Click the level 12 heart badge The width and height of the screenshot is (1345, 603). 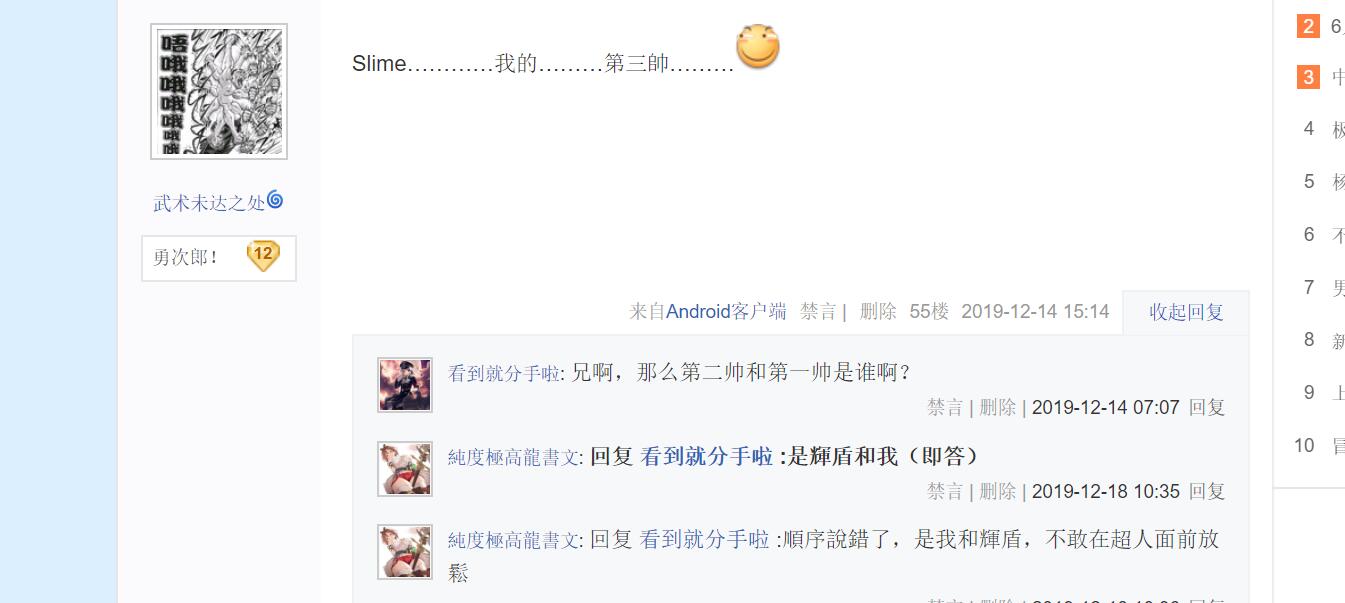(x=263, y=256)
